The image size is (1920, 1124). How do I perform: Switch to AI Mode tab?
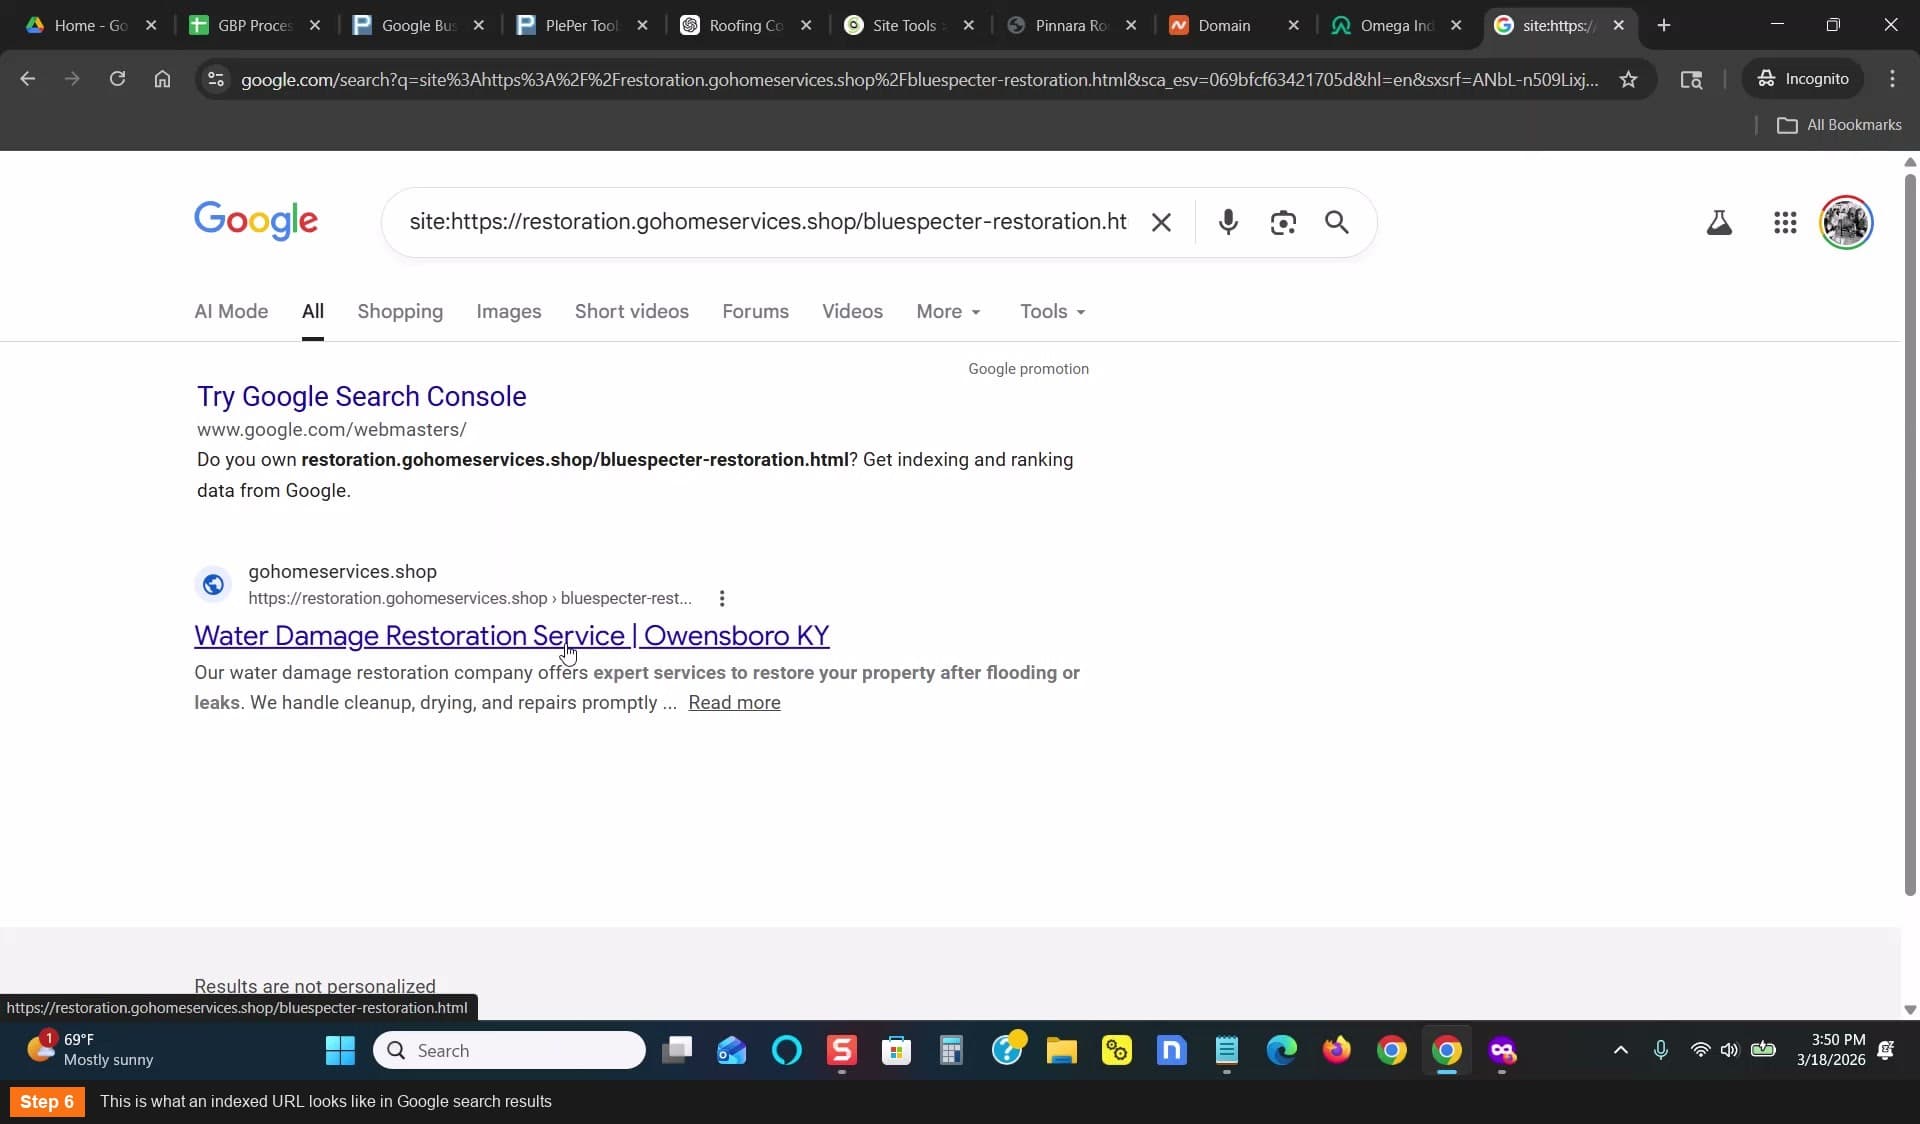click(231, 311)
